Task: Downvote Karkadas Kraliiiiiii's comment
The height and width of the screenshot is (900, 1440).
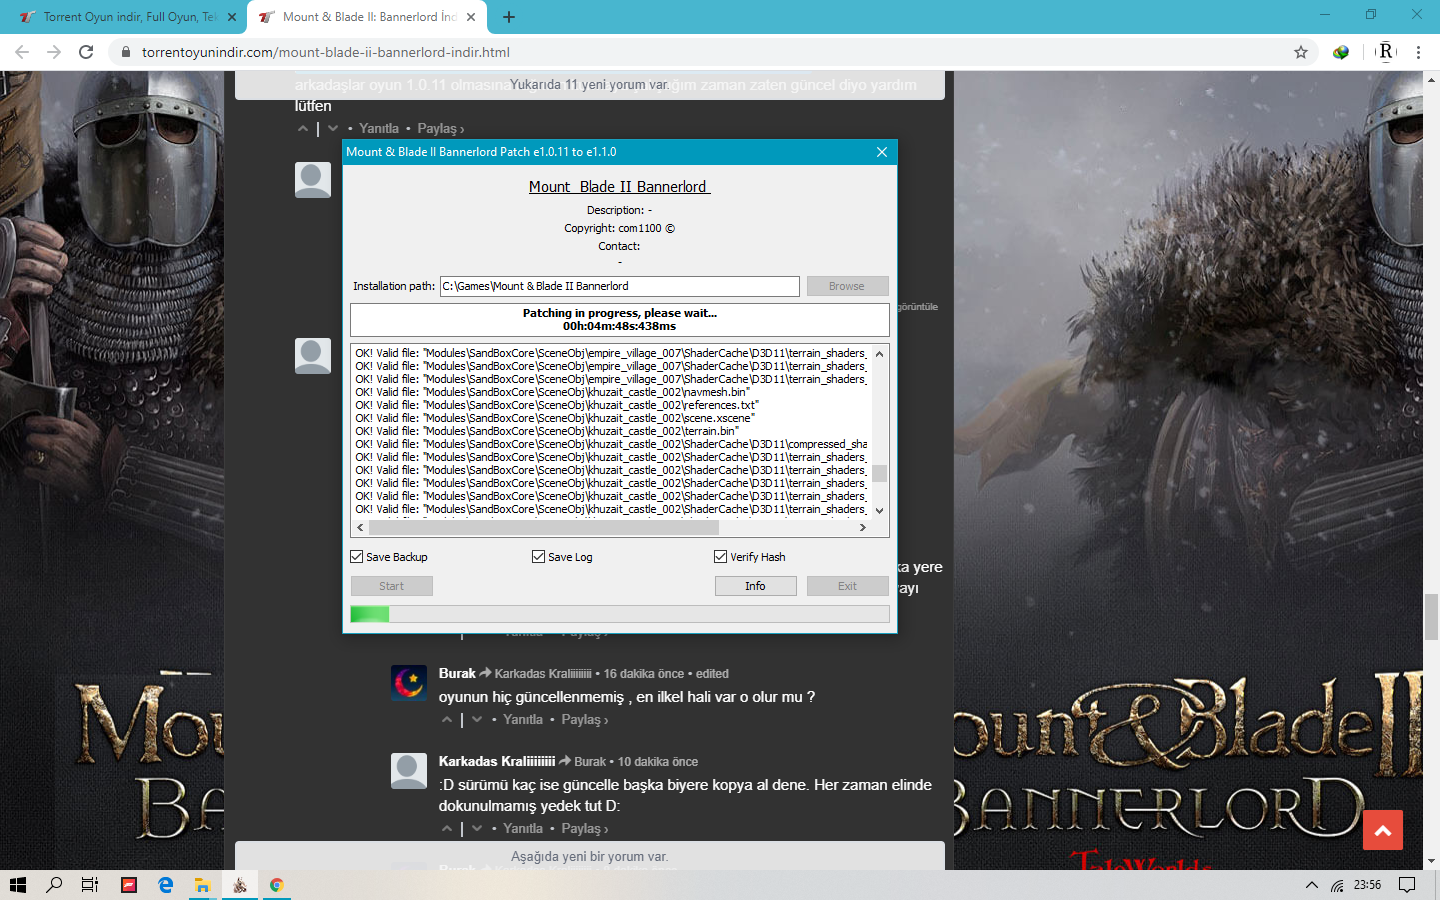Action: click(x=477, y=828)
